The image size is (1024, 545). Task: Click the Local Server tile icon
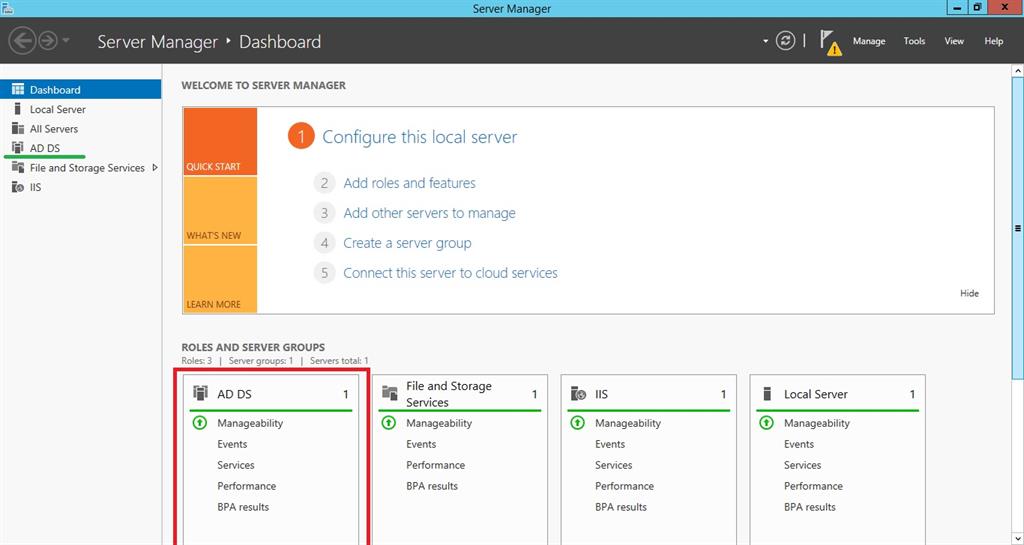pos(767,394)
